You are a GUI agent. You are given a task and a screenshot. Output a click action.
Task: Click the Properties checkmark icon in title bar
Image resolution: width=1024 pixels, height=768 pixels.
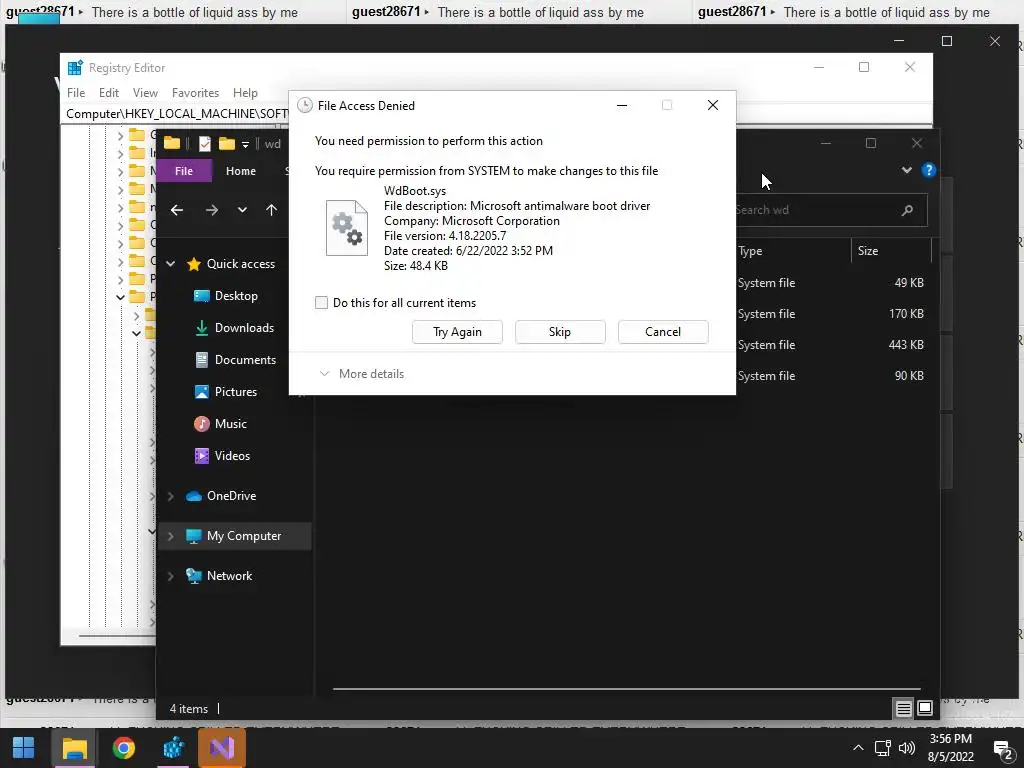(204, 144)
